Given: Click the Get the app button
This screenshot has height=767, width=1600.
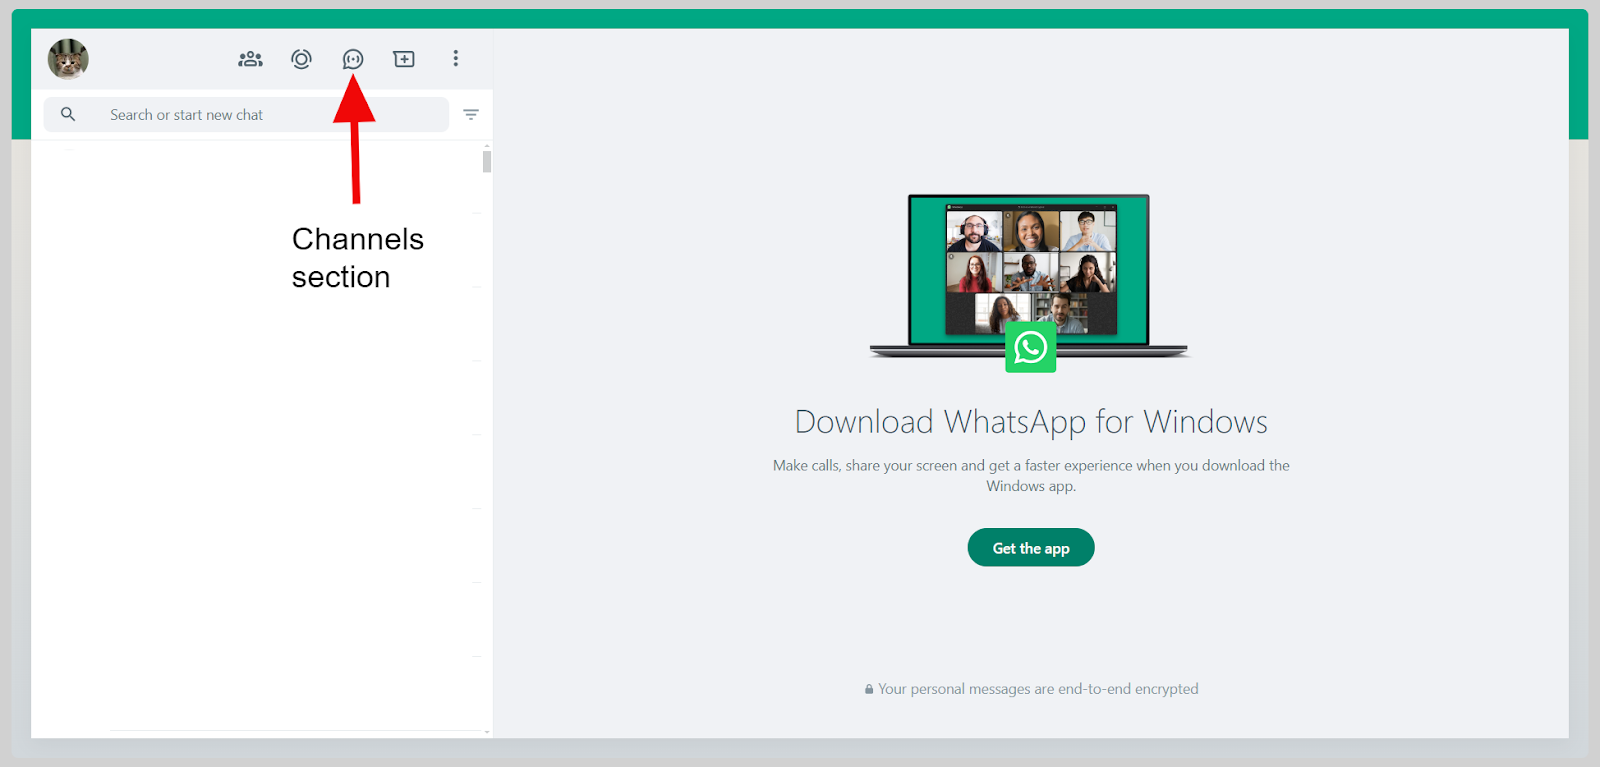Looking at the screenshot, I should (x=1031, y=547).
